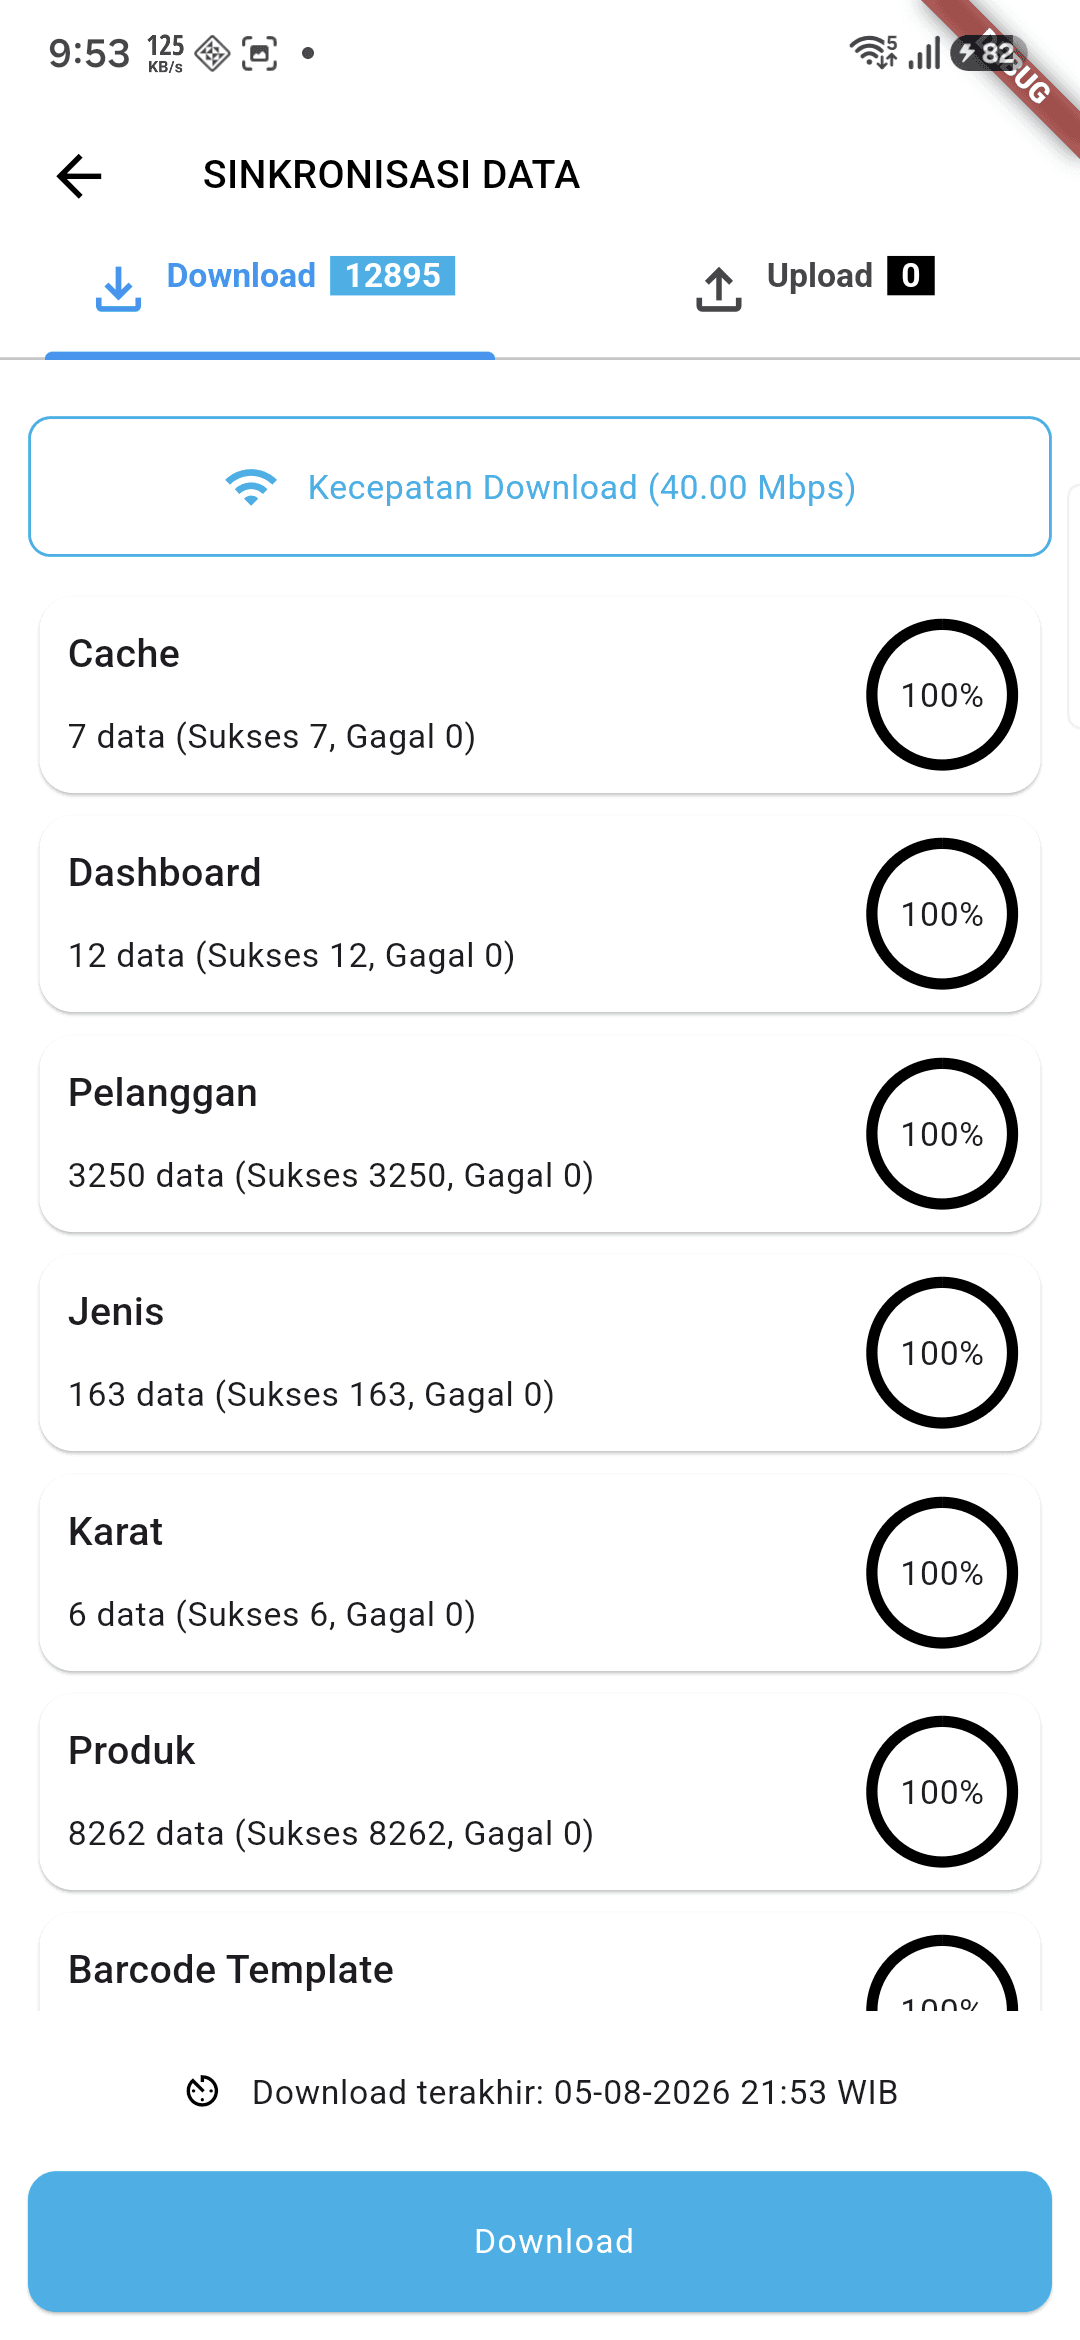
Task: Click the download tray icon in tab
Action: click(118, 288)
